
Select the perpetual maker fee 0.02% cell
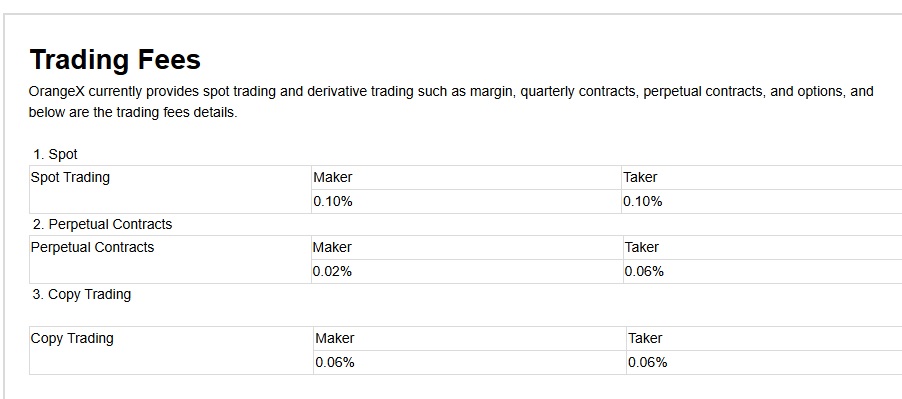468,271
